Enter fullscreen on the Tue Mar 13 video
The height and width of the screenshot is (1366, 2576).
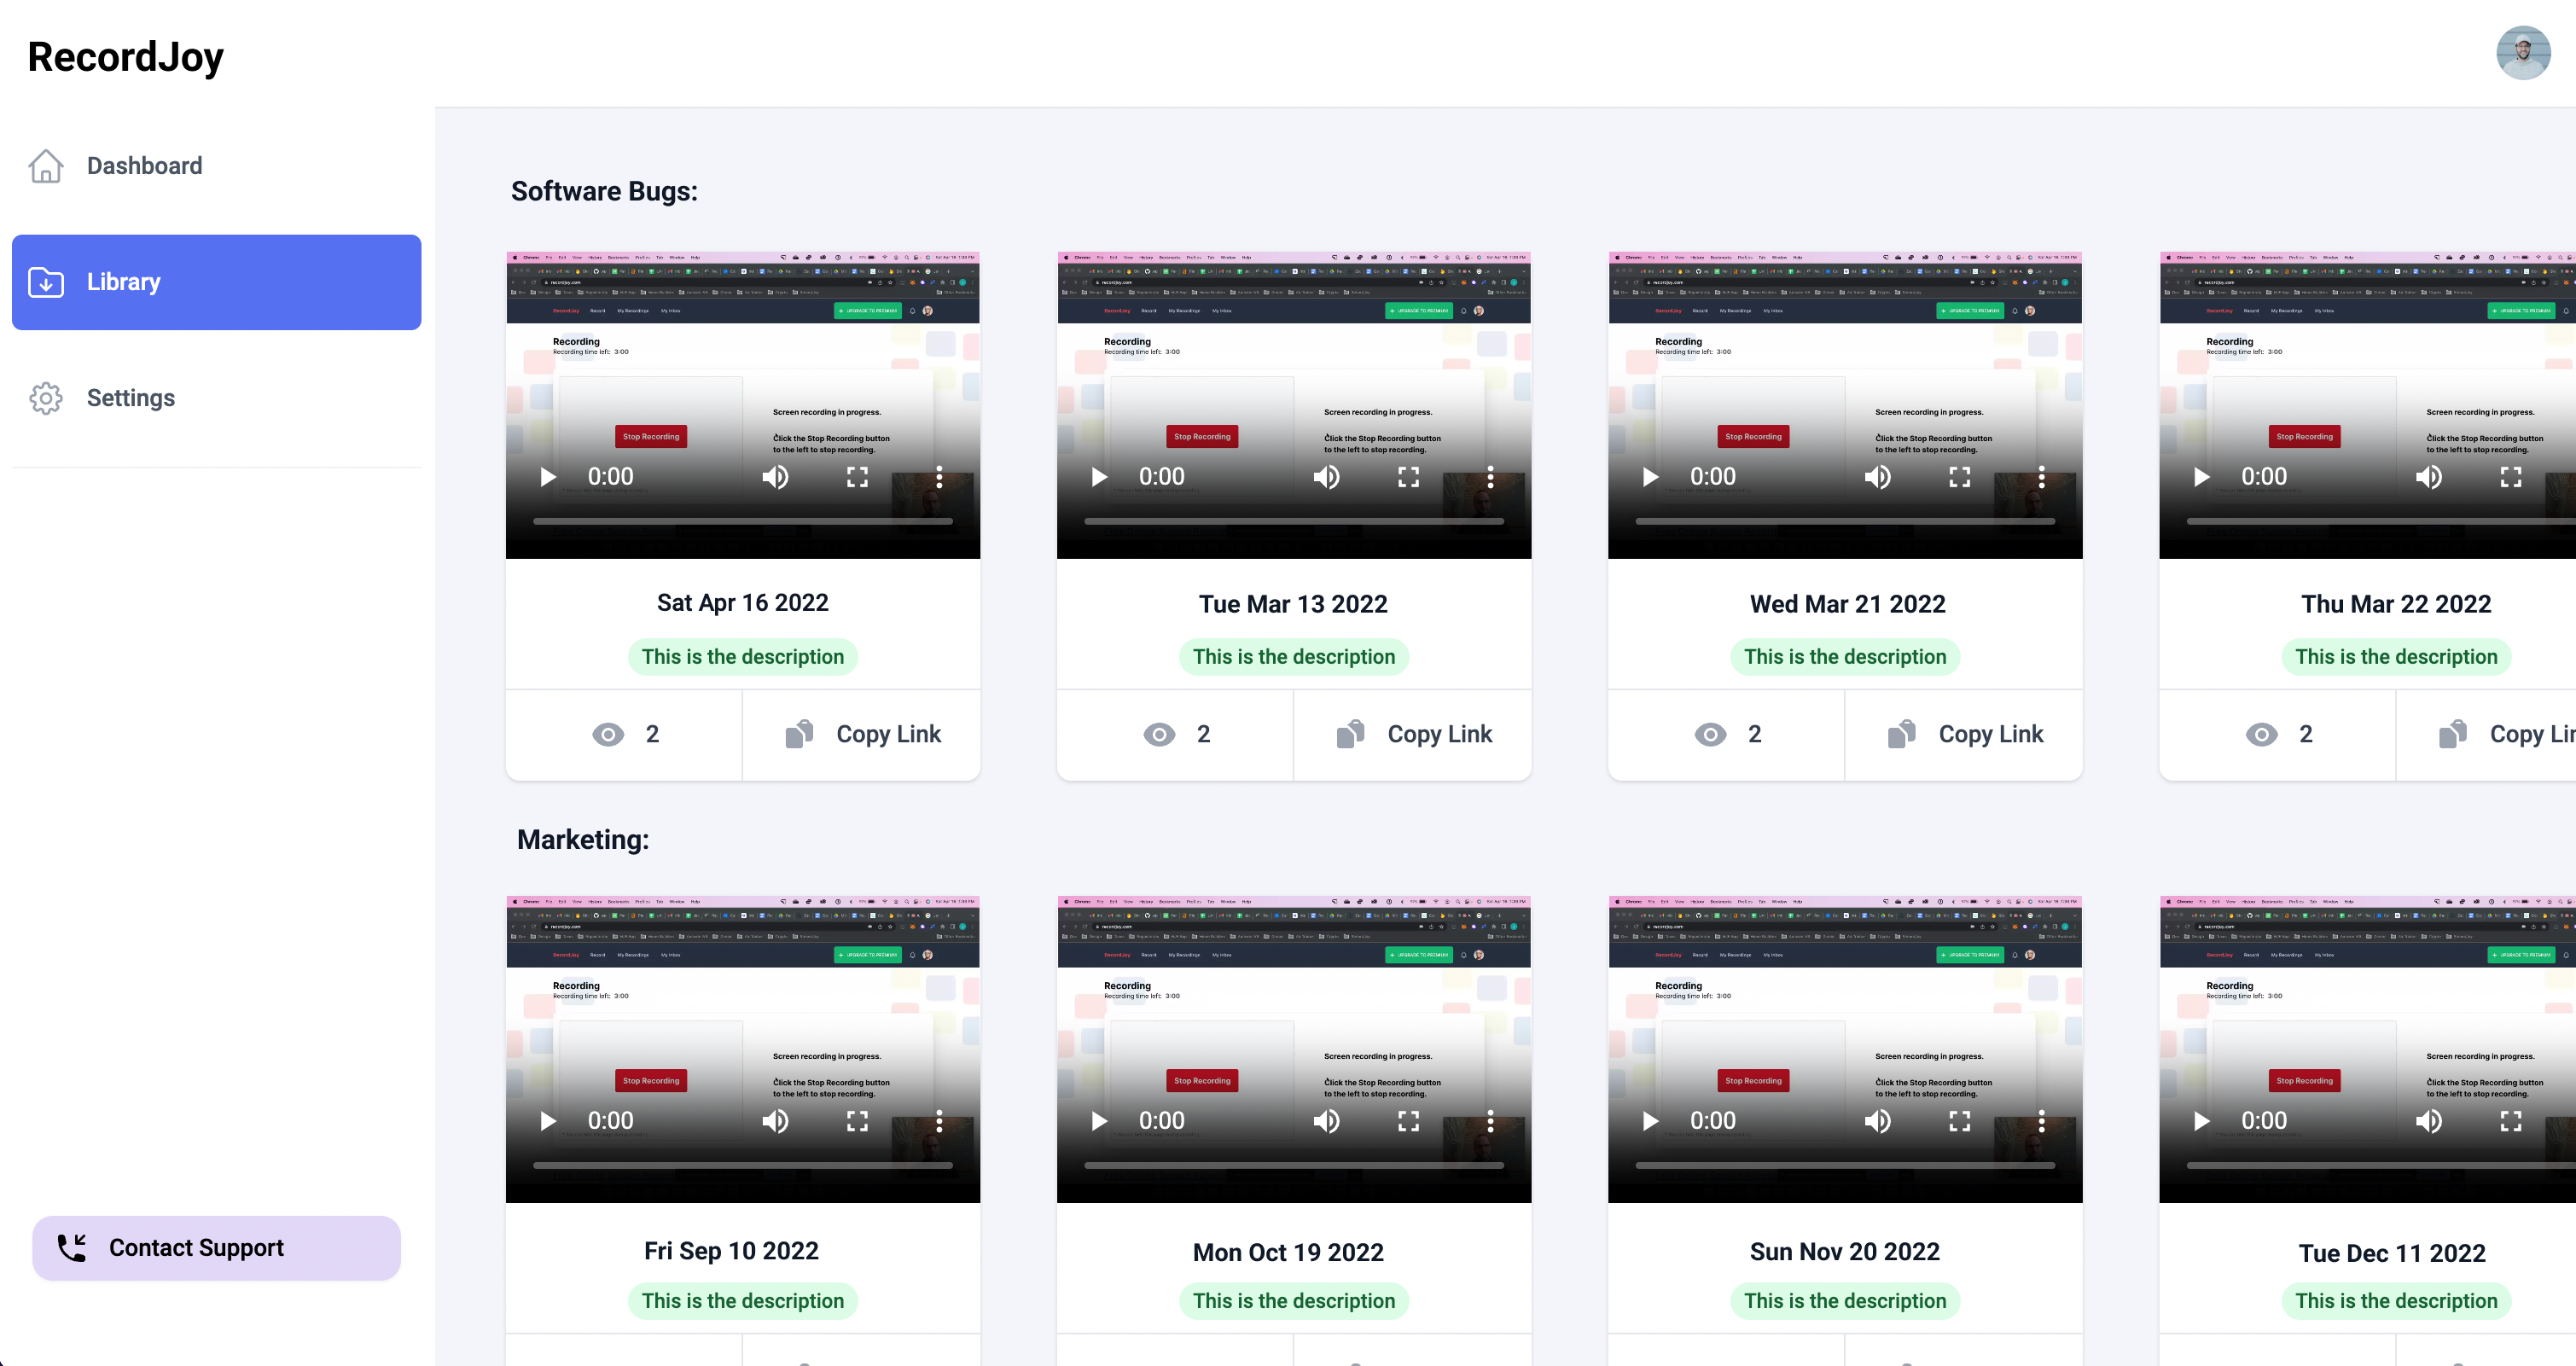tap(1408, 477)
